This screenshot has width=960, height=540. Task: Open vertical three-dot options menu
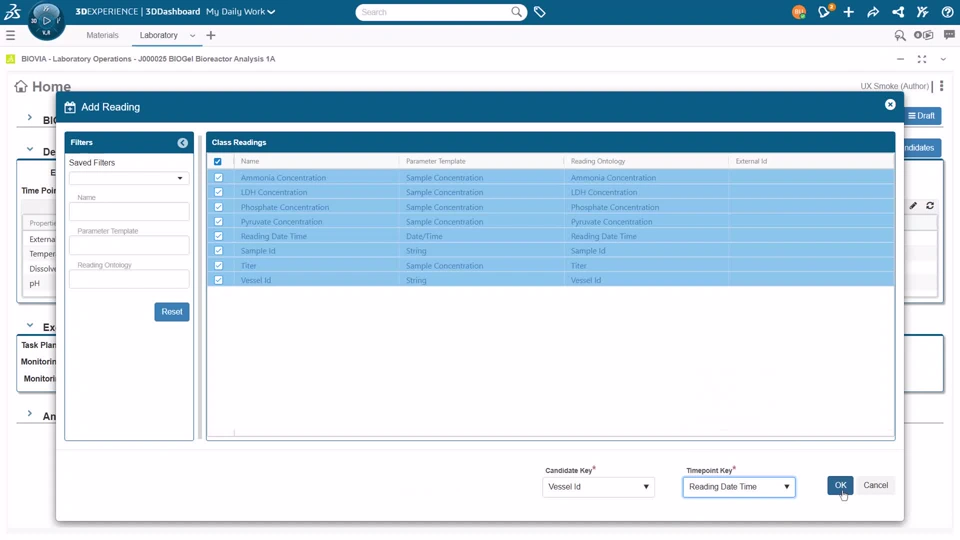(942, 86)
